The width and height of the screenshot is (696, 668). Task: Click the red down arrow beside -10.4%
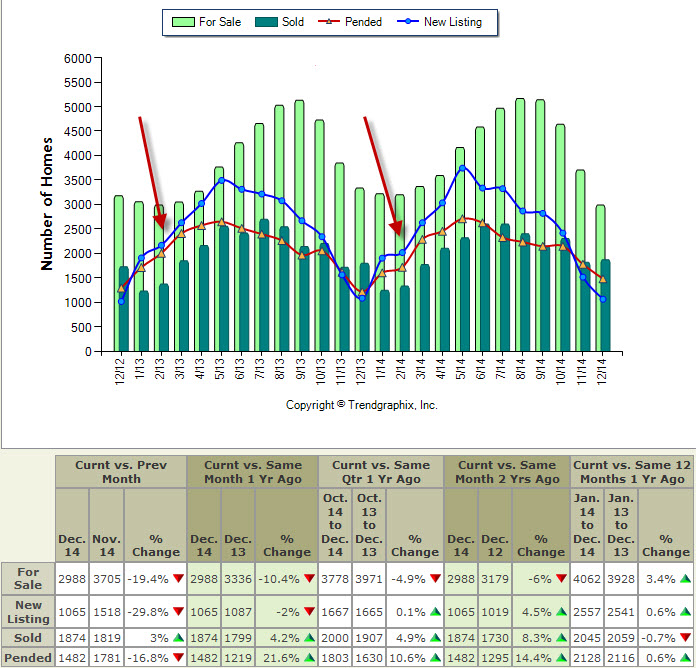(x=309, y=578)
